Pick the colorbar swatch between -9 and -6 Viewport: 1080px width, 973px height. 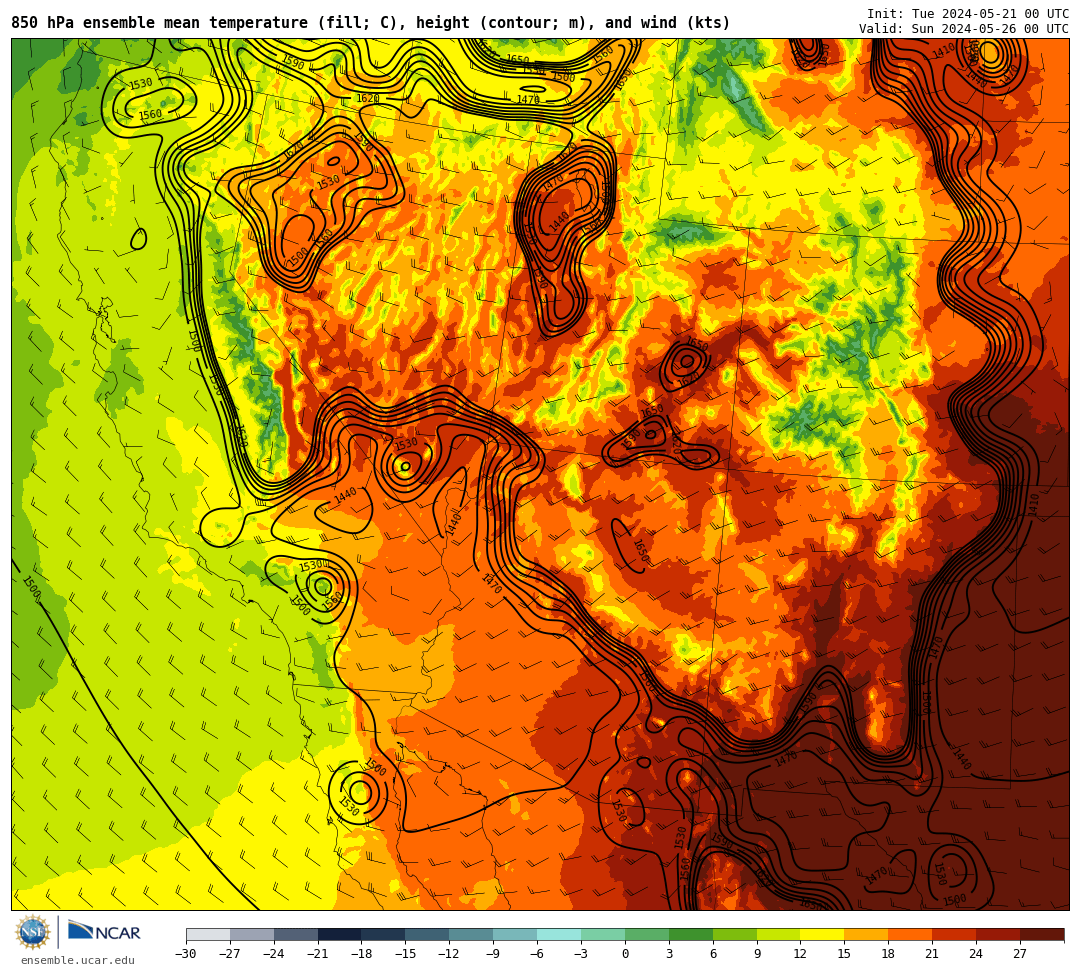515,934
